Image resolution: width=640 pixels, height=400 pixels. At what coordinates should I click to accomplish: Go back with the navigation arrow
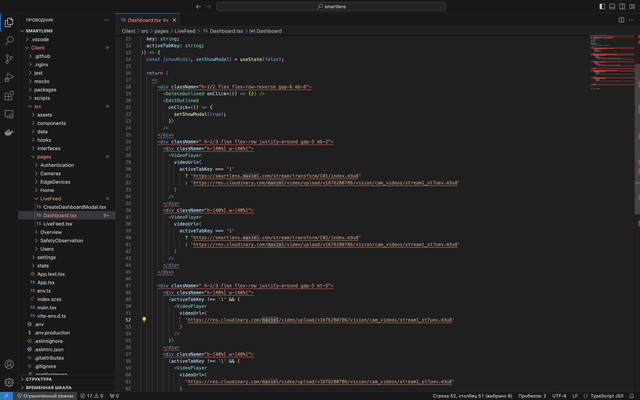pyautogui.click(x=198, y=7)
